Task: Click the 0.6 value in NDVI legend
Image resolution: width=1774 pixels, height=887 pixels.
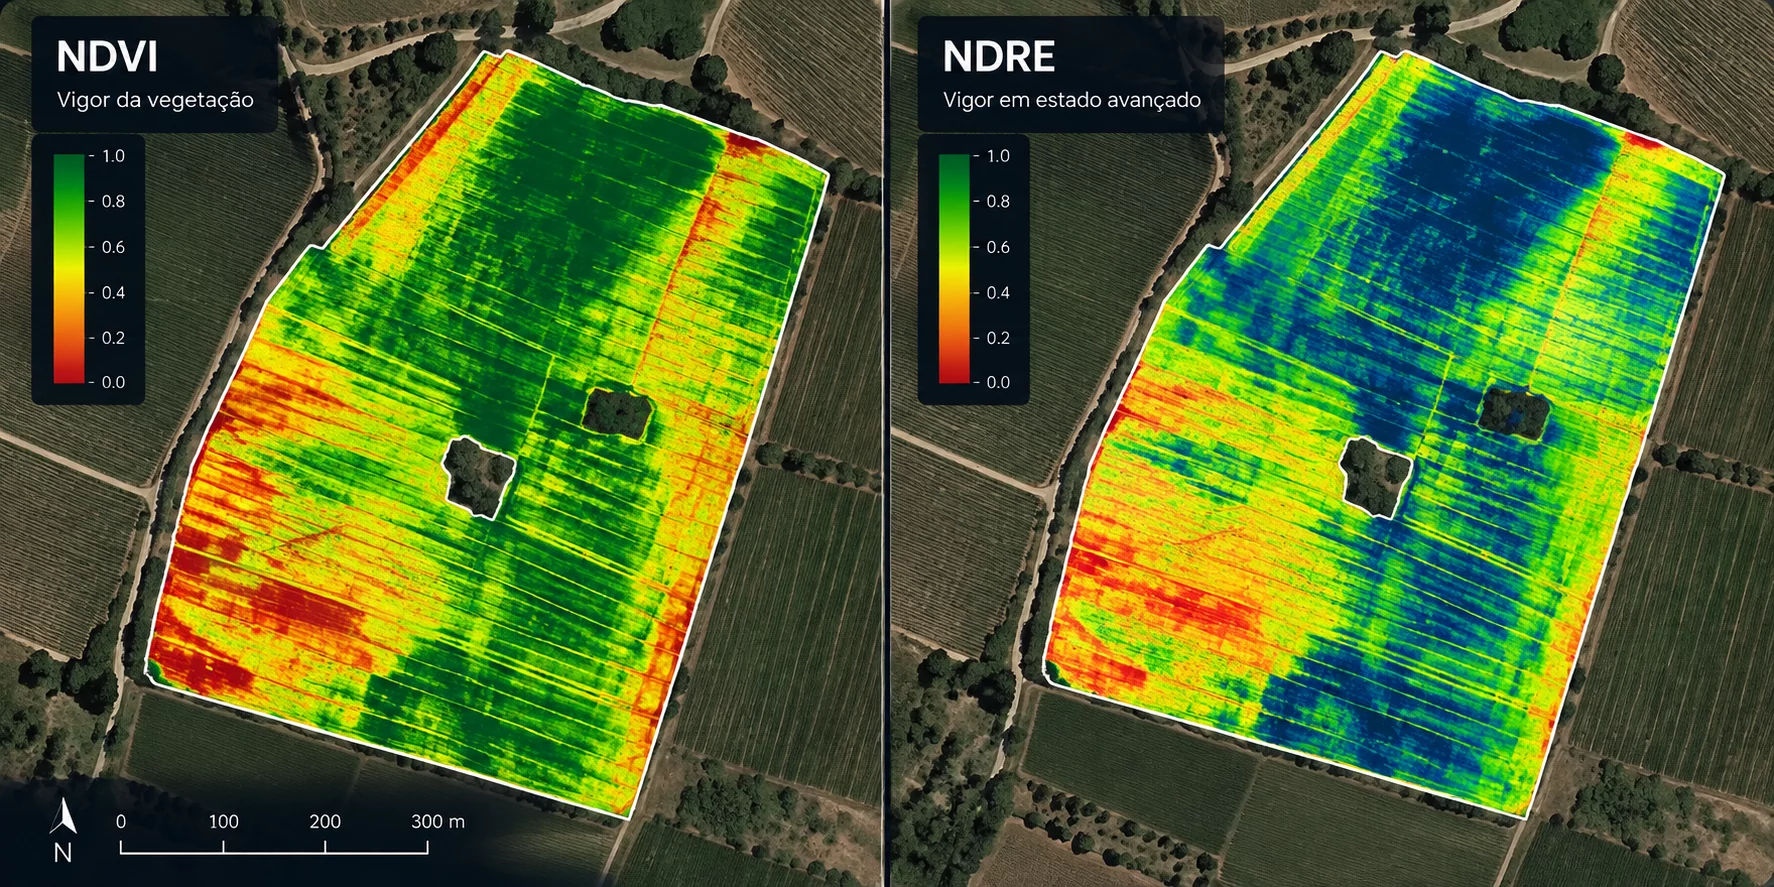Action: 113,247
